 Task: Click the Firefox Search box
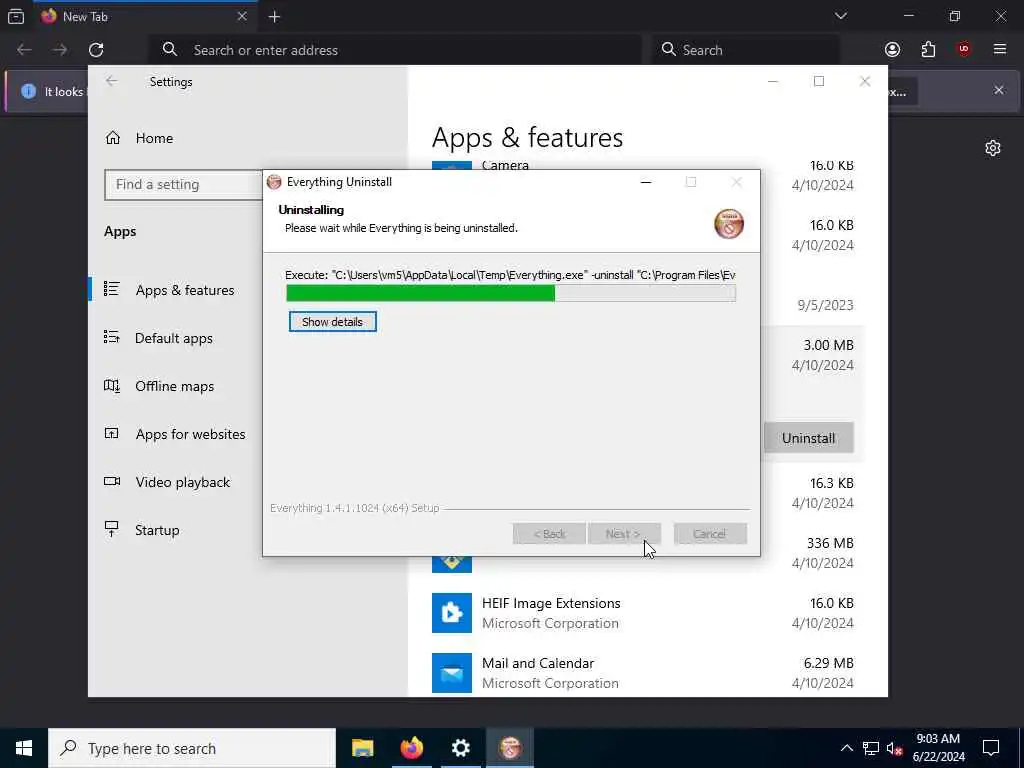coord(746,50)
